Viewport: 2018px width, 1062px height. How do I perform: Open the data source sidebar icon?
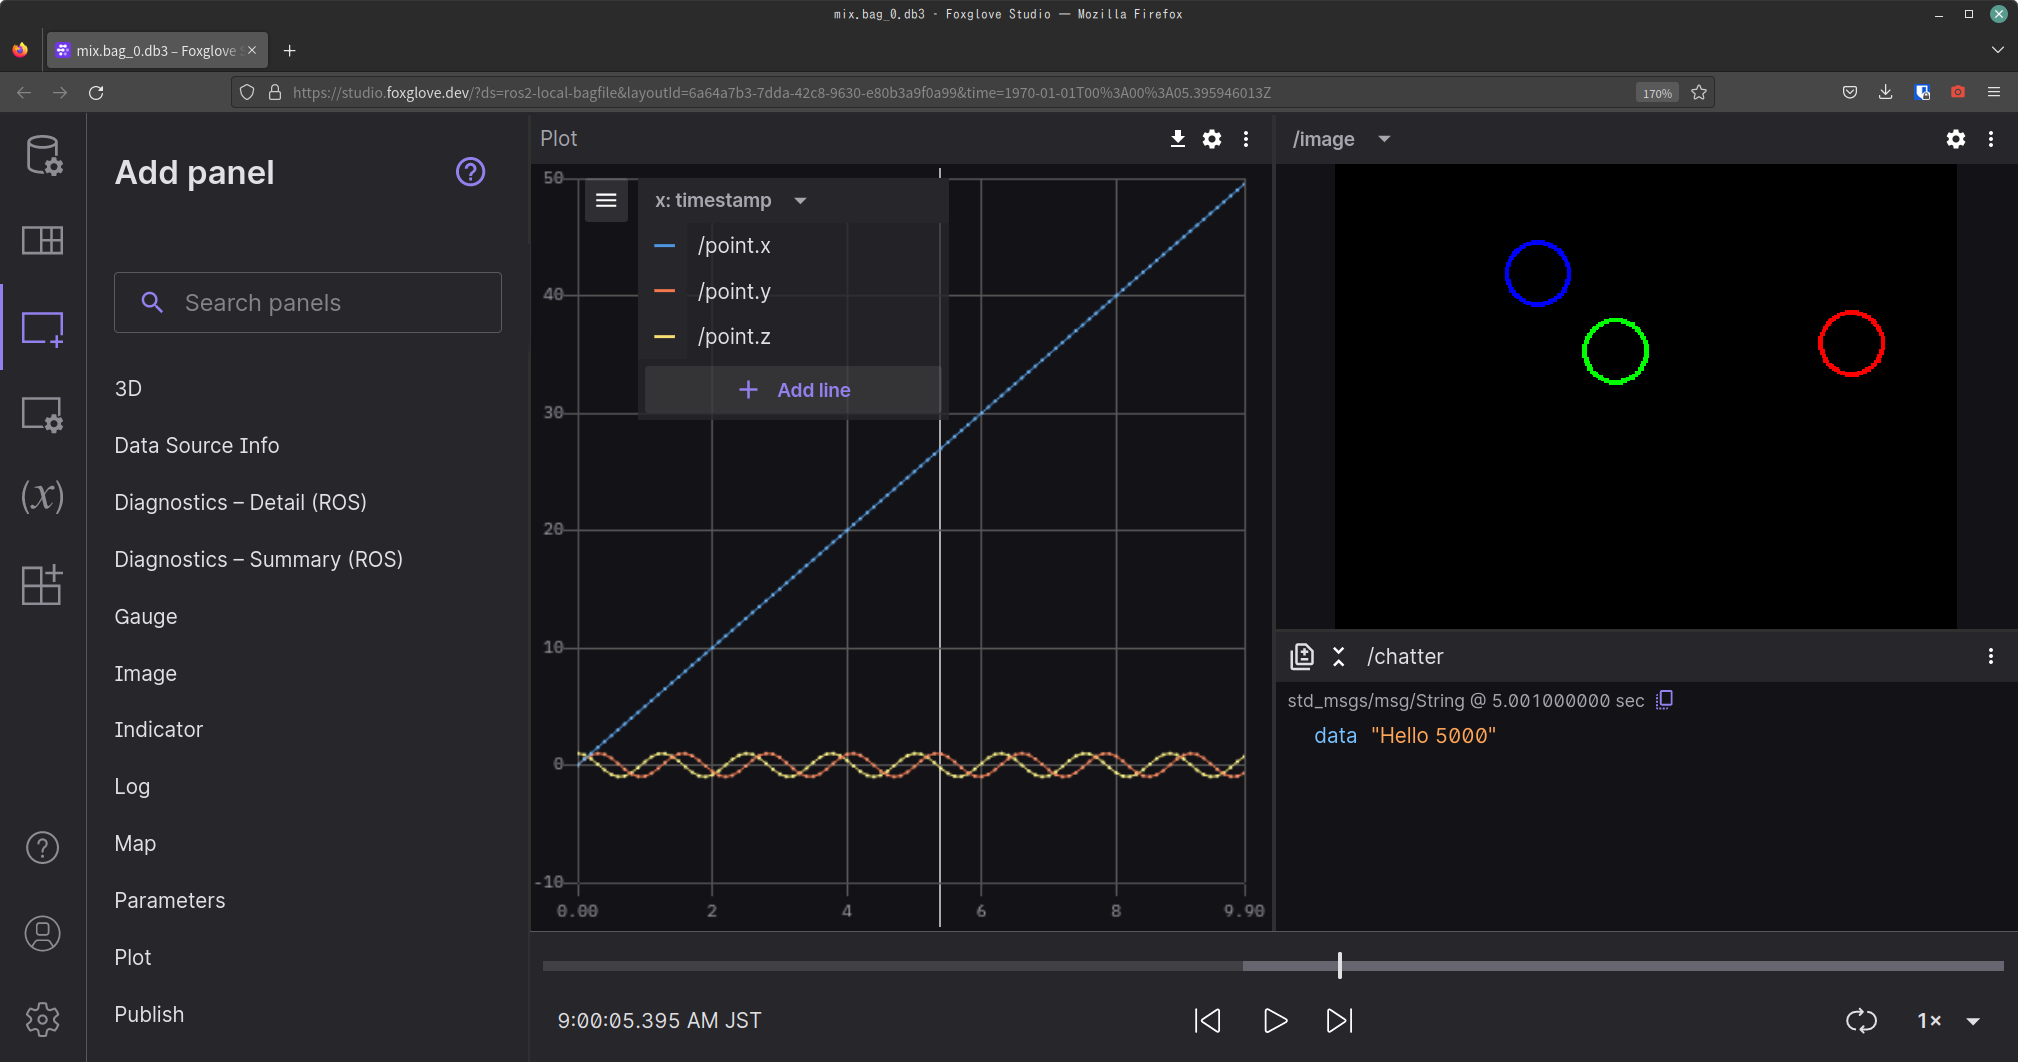point(43,155)
